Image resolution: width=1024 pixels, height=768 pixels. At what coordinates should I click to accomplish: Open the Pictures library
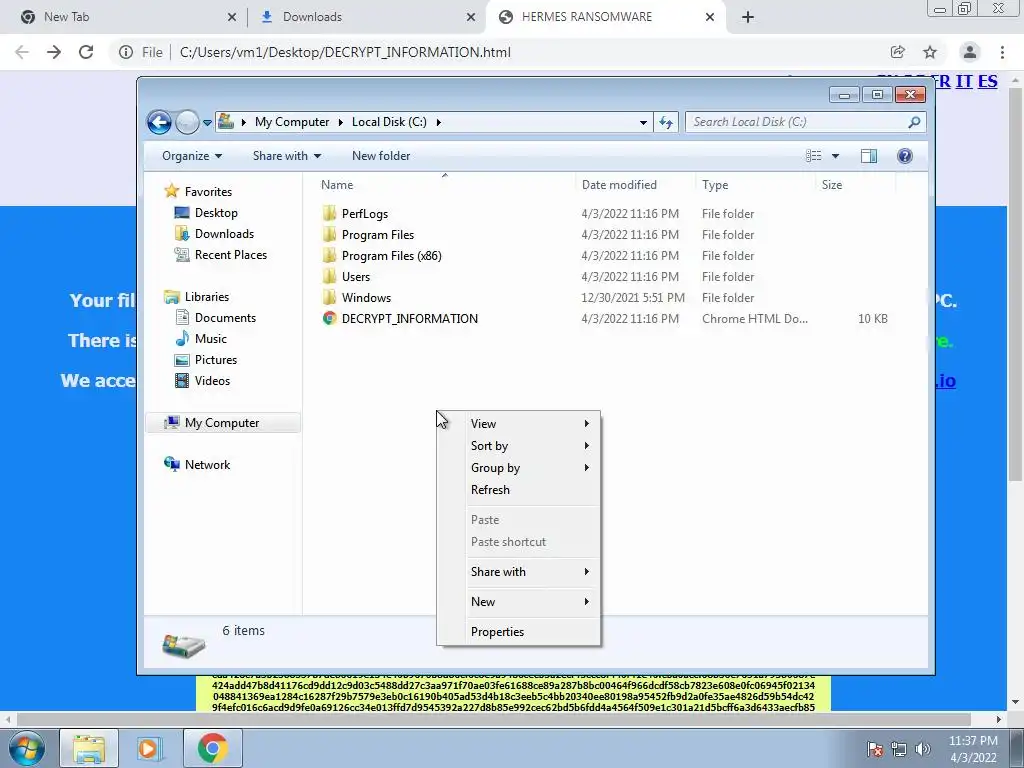coord(216,360)
